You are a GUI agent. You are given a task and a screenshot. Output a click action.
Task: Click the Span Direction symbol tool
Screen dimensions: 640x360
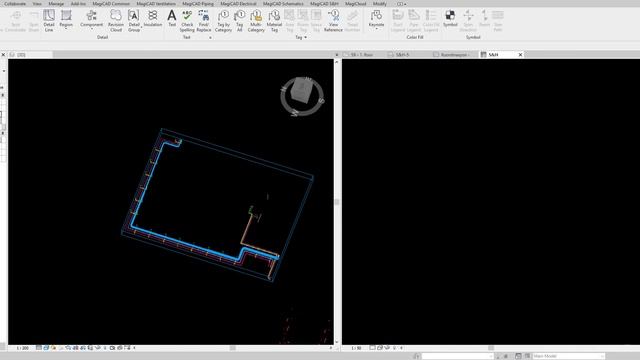[x=468, y=21]
